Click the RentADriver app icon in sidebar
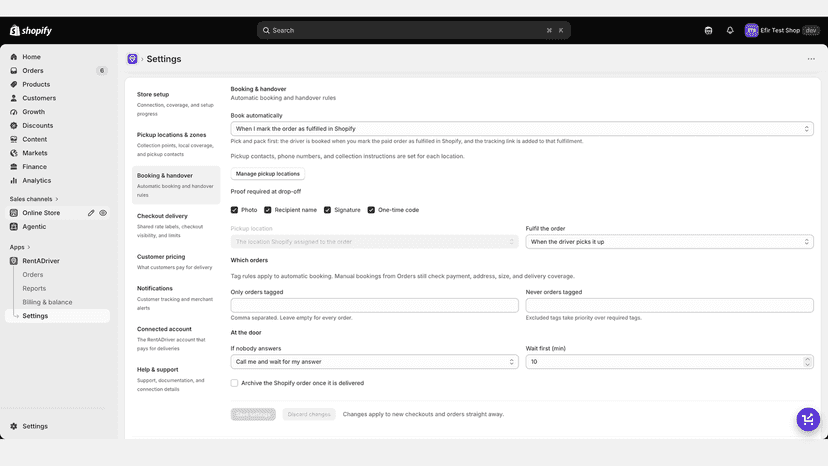This screenshot has height=466, width=828. (x=14, y=260)
